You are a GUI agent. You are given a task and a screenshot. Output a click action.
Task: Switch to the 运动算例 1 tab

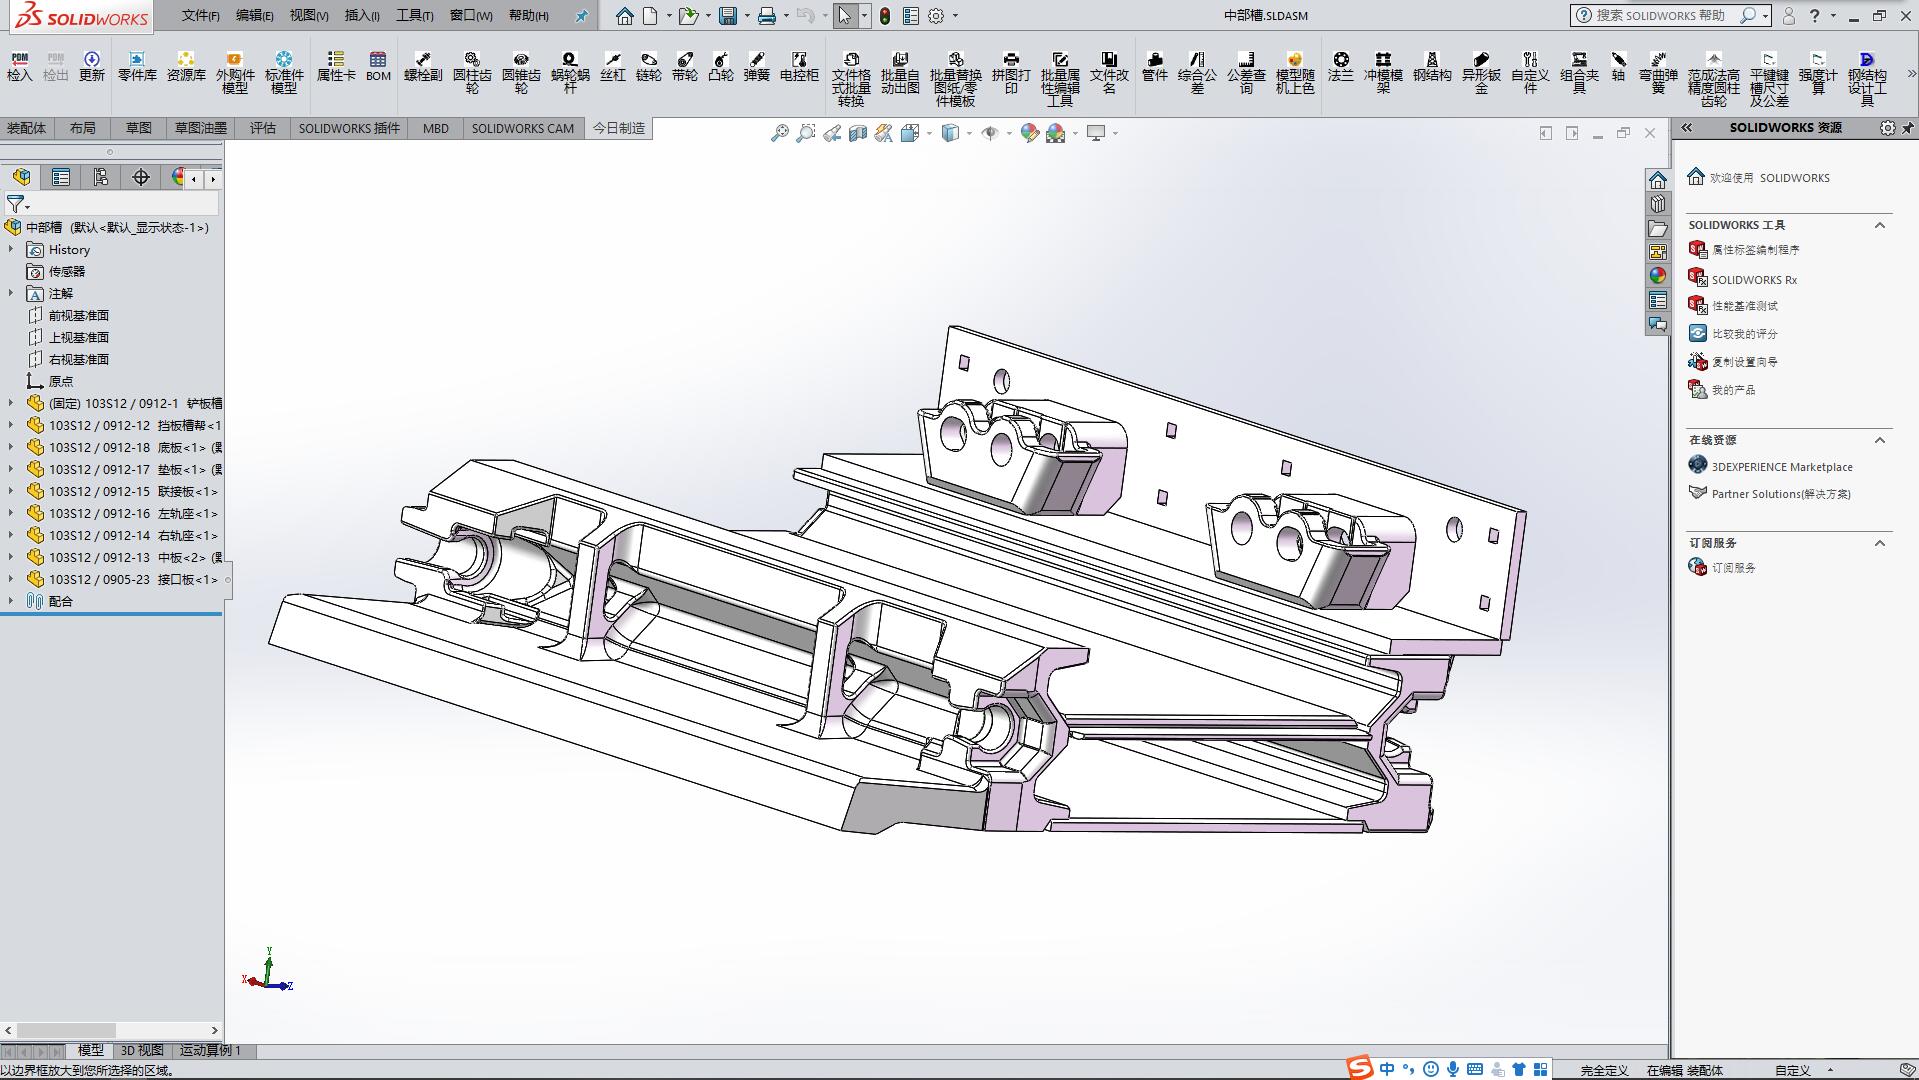tap(211, 1051)
